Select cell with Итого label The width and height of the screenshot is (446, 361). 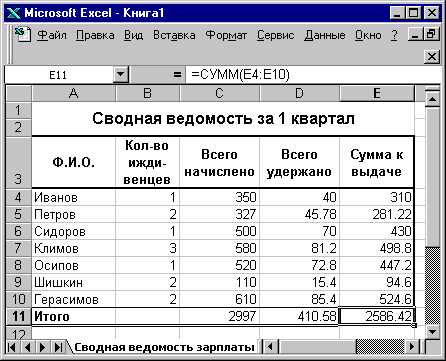[x=73, y=316]
